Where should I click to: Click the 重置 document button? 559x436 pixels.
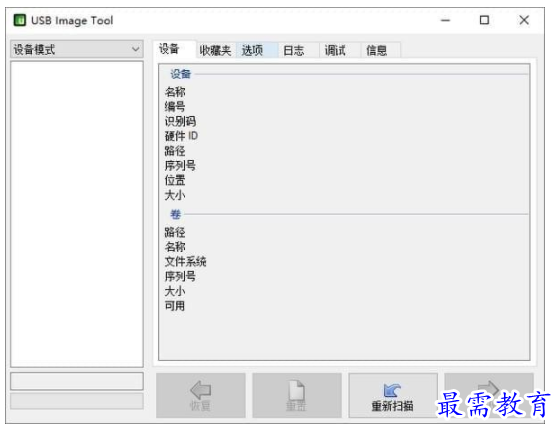click(x=297, y=395)
